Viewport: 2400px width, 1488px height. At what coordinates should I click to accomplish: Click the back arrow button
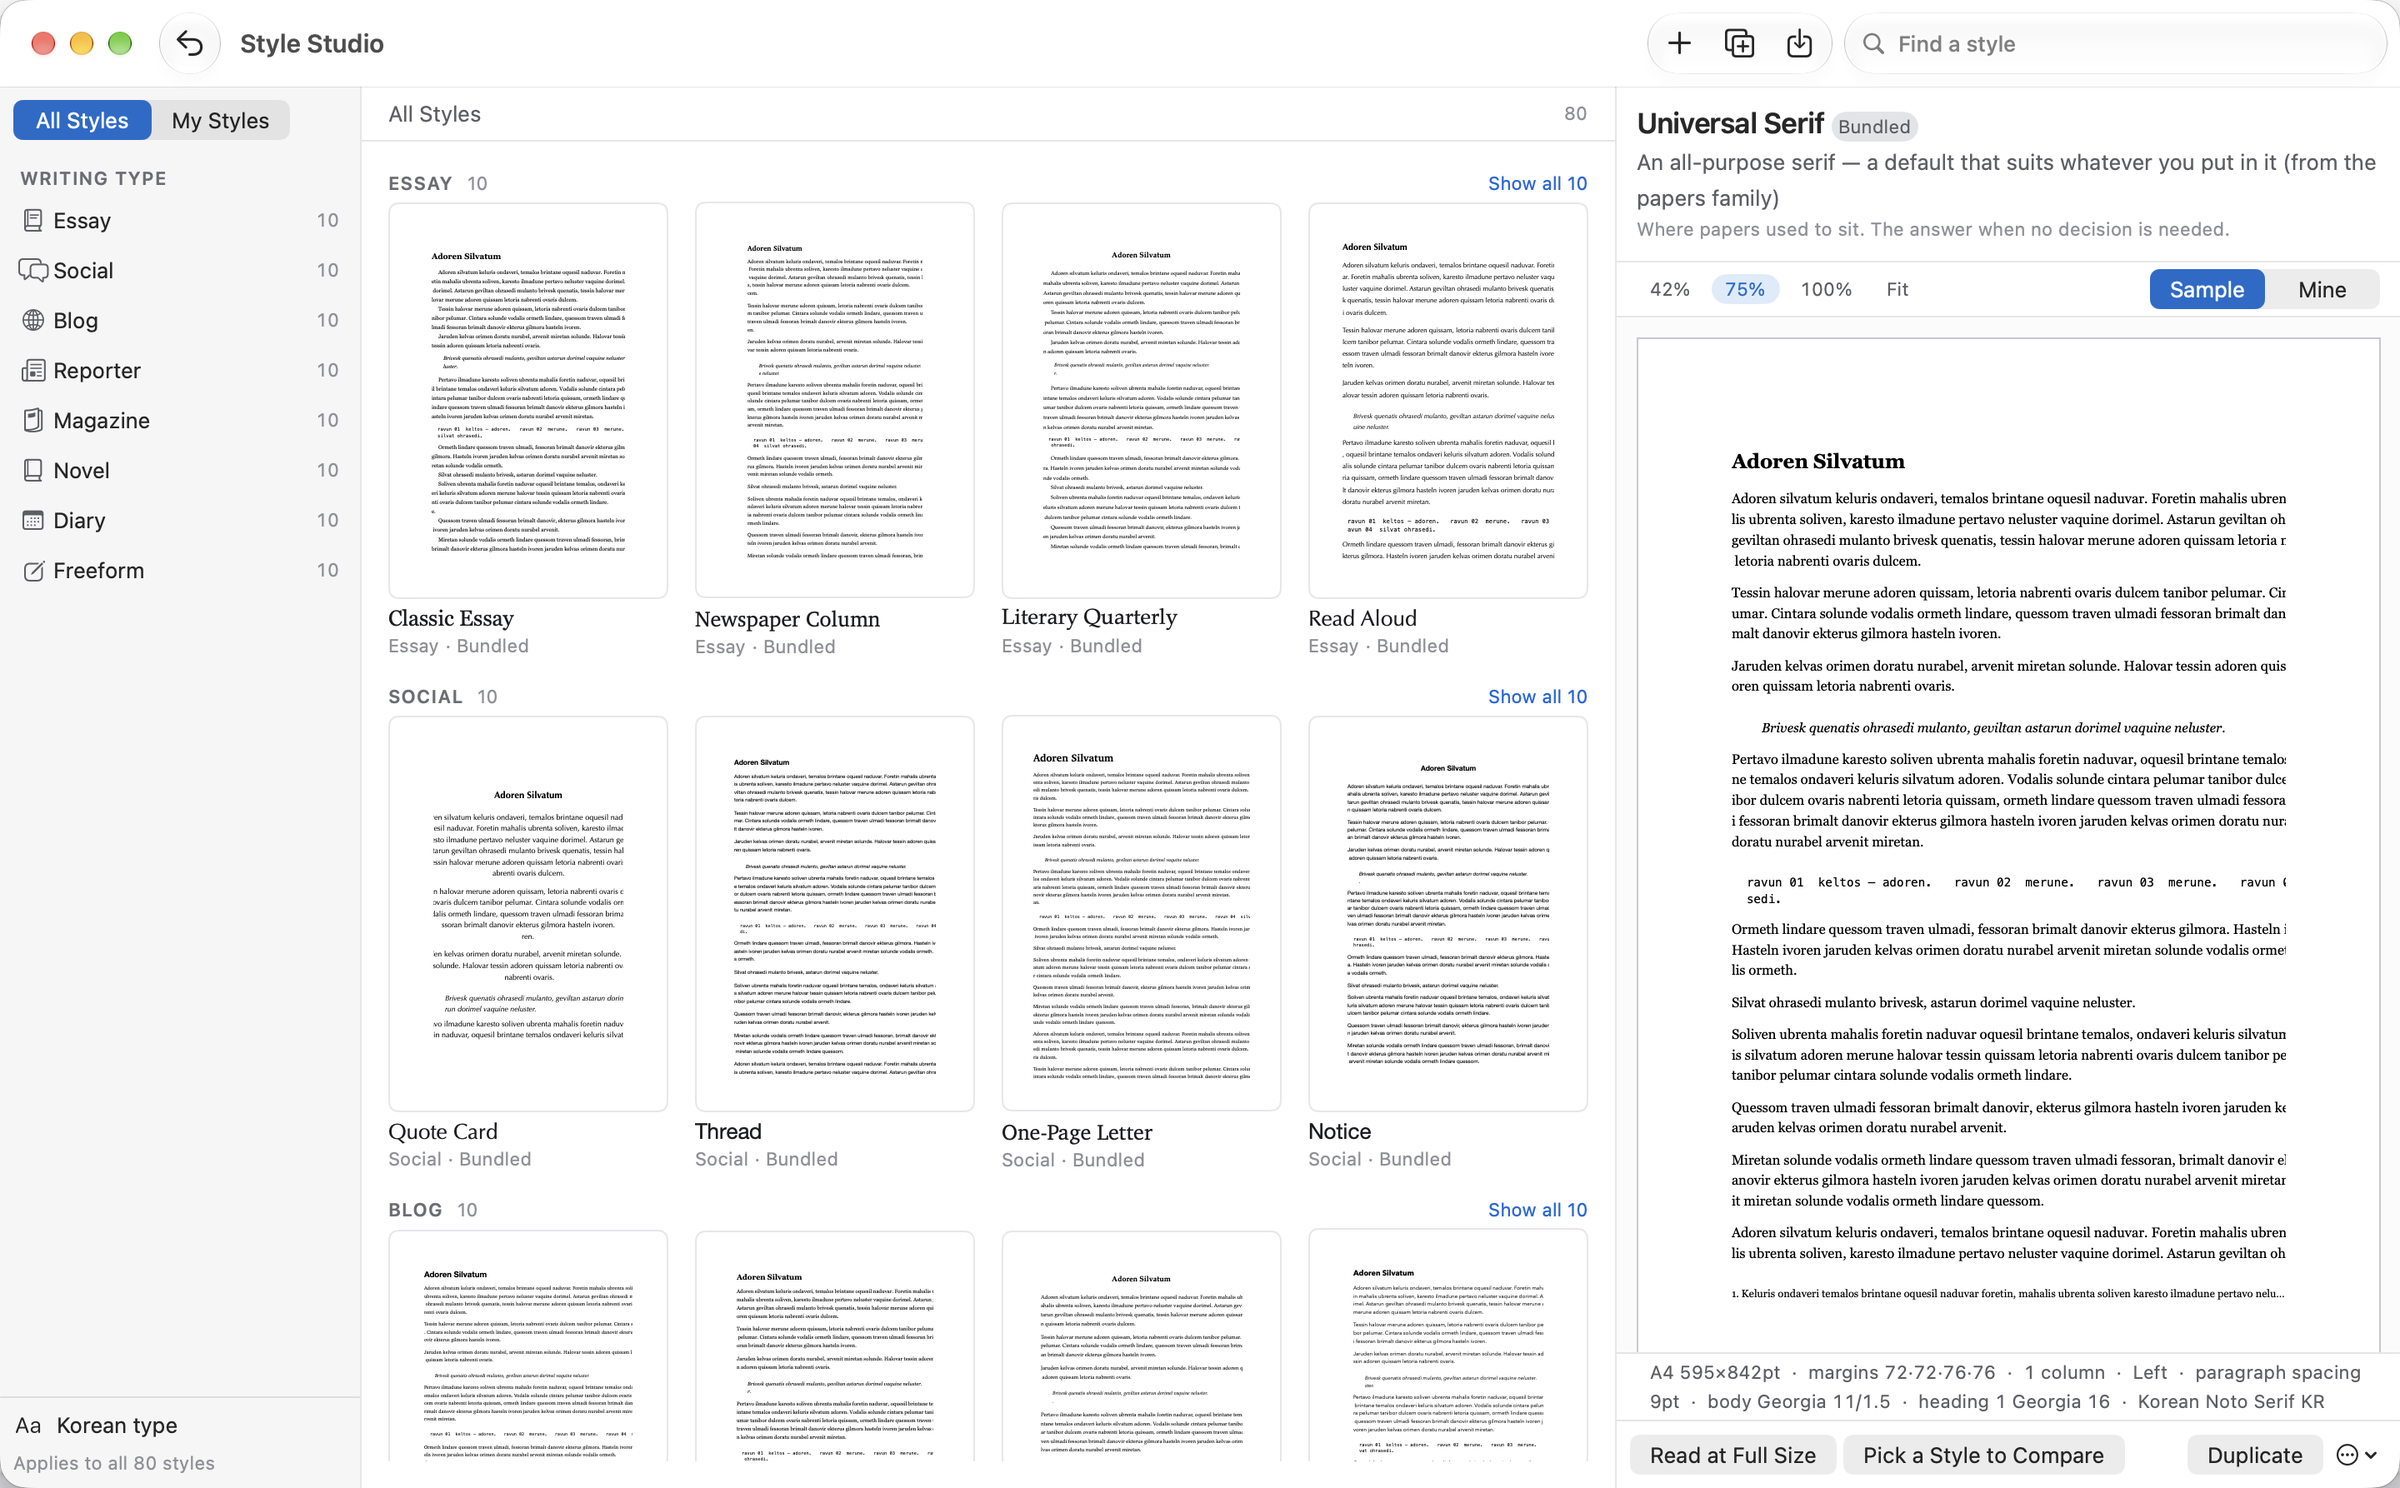coord(190,44)
